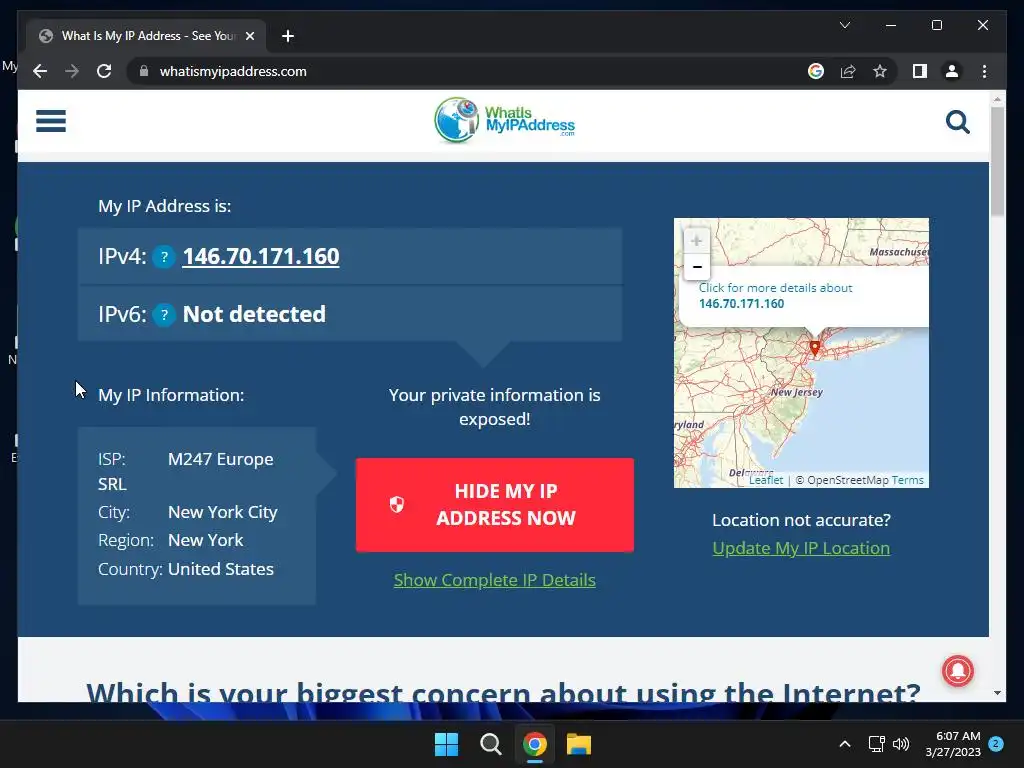Click Update My IP Location link
Screen dimensions: 1024x768
801,548
